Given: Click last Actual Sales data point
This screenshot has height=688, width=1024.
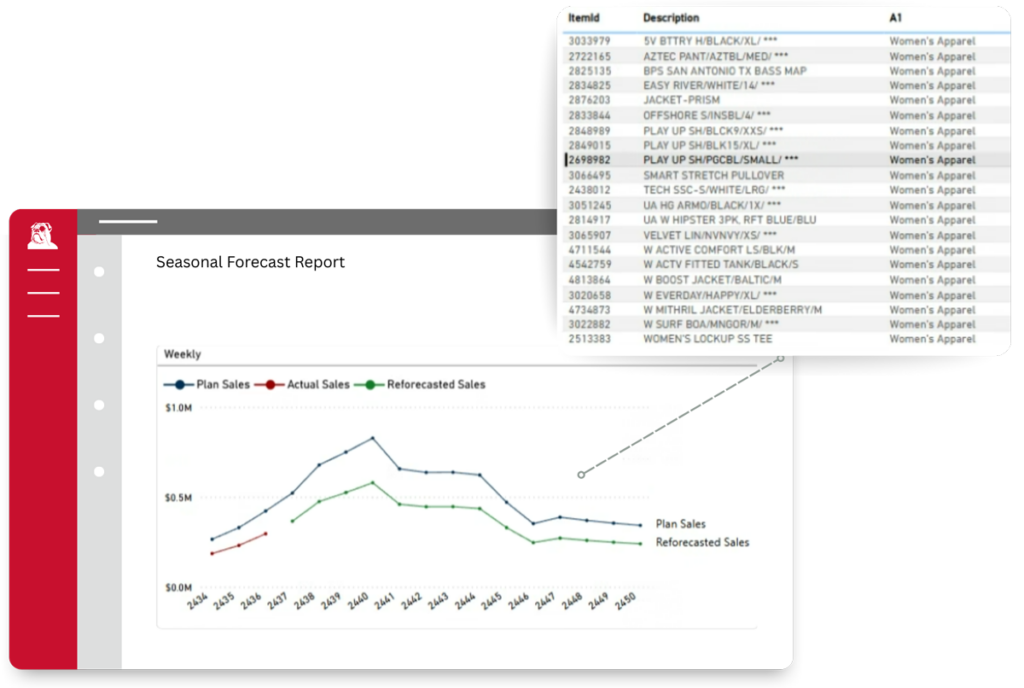Looking at the screenshot, I should click(266, 534).
